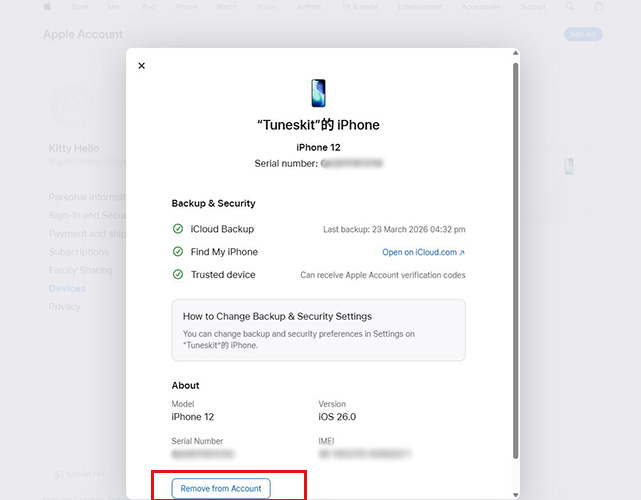Click the Apple logo in navigation bar
Screen dimensions: 641x500
[47, 6]
